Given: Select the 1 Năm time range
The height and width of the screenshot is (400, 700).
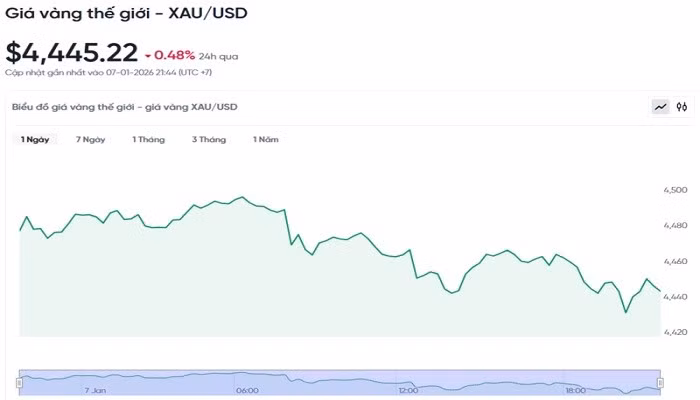Looking at the screenshot, I should (x=265, y=140).
